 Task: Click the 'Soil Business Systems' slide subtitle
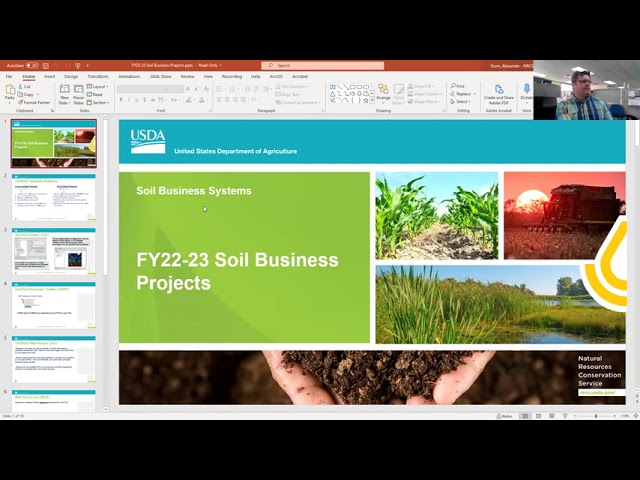[x=194, y=191]
